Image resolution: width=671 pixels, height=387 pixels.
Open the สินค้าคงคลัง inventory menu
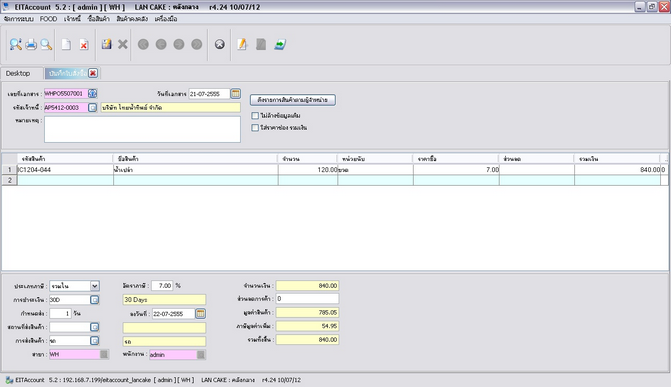coord(132,19)
